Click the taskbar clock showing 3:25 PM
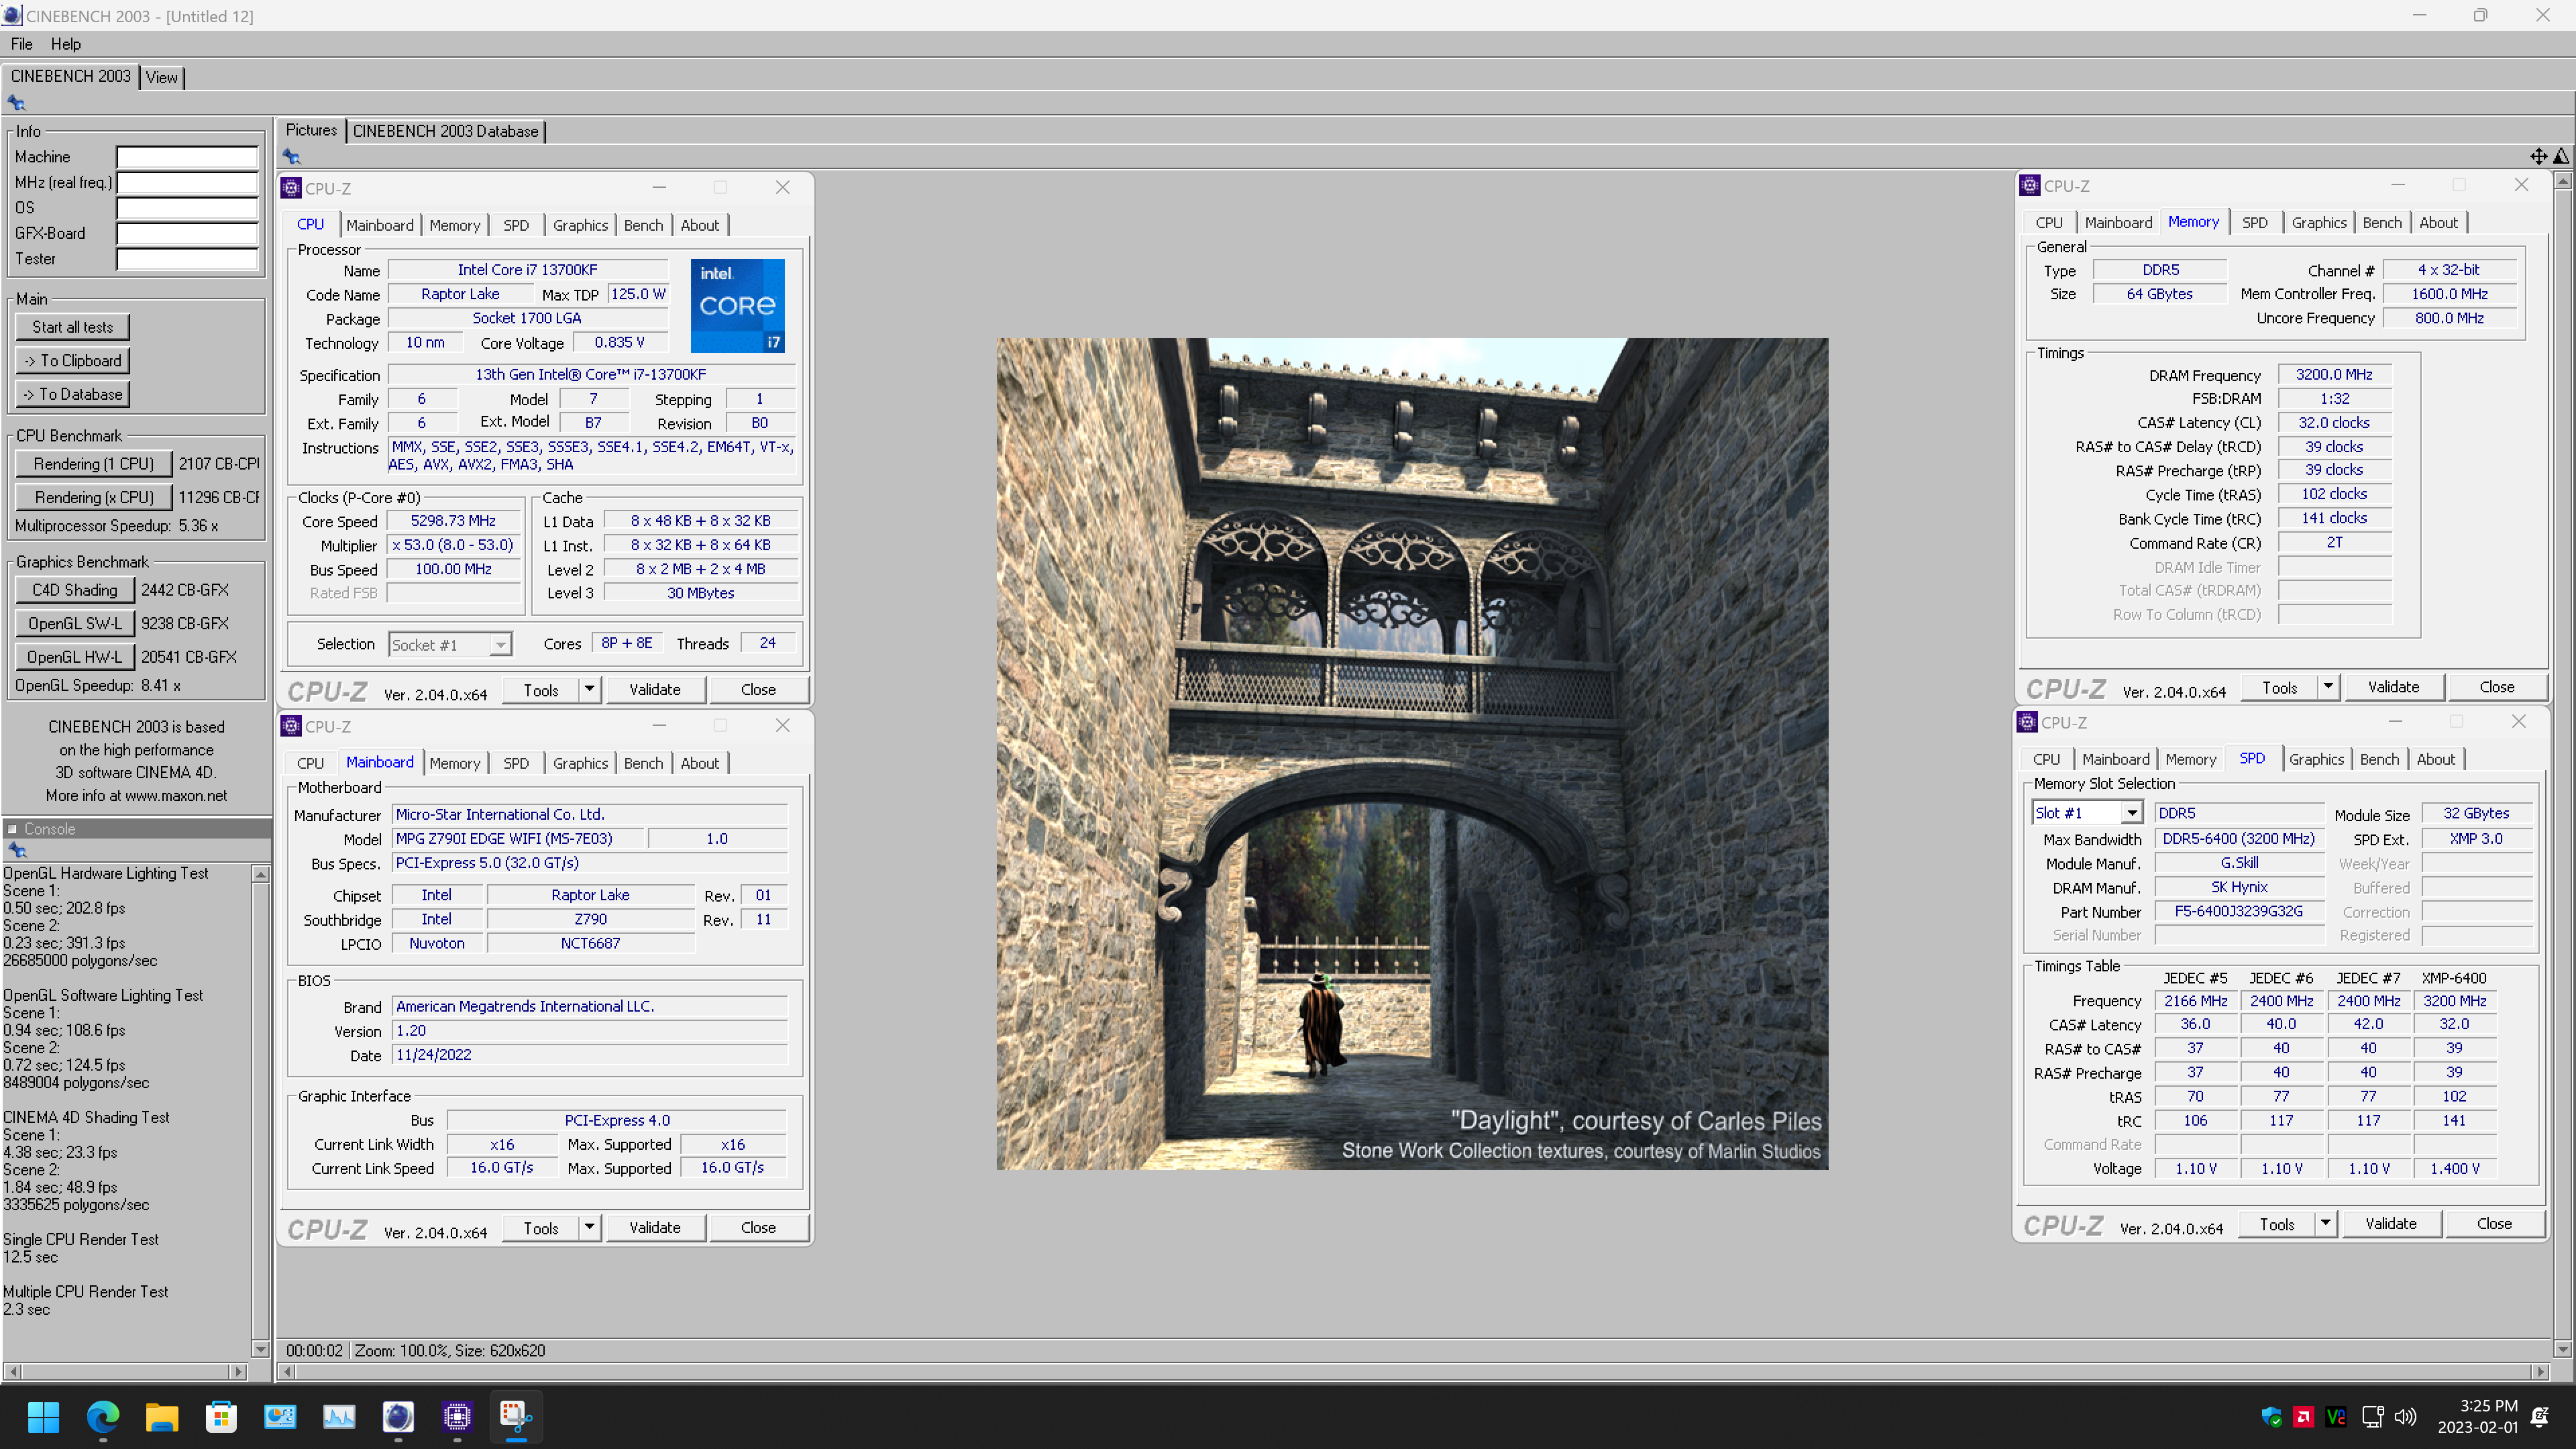The width and height of the screenshot is (2576, 1449). pyautogui.click(x=2477, y=1416)
